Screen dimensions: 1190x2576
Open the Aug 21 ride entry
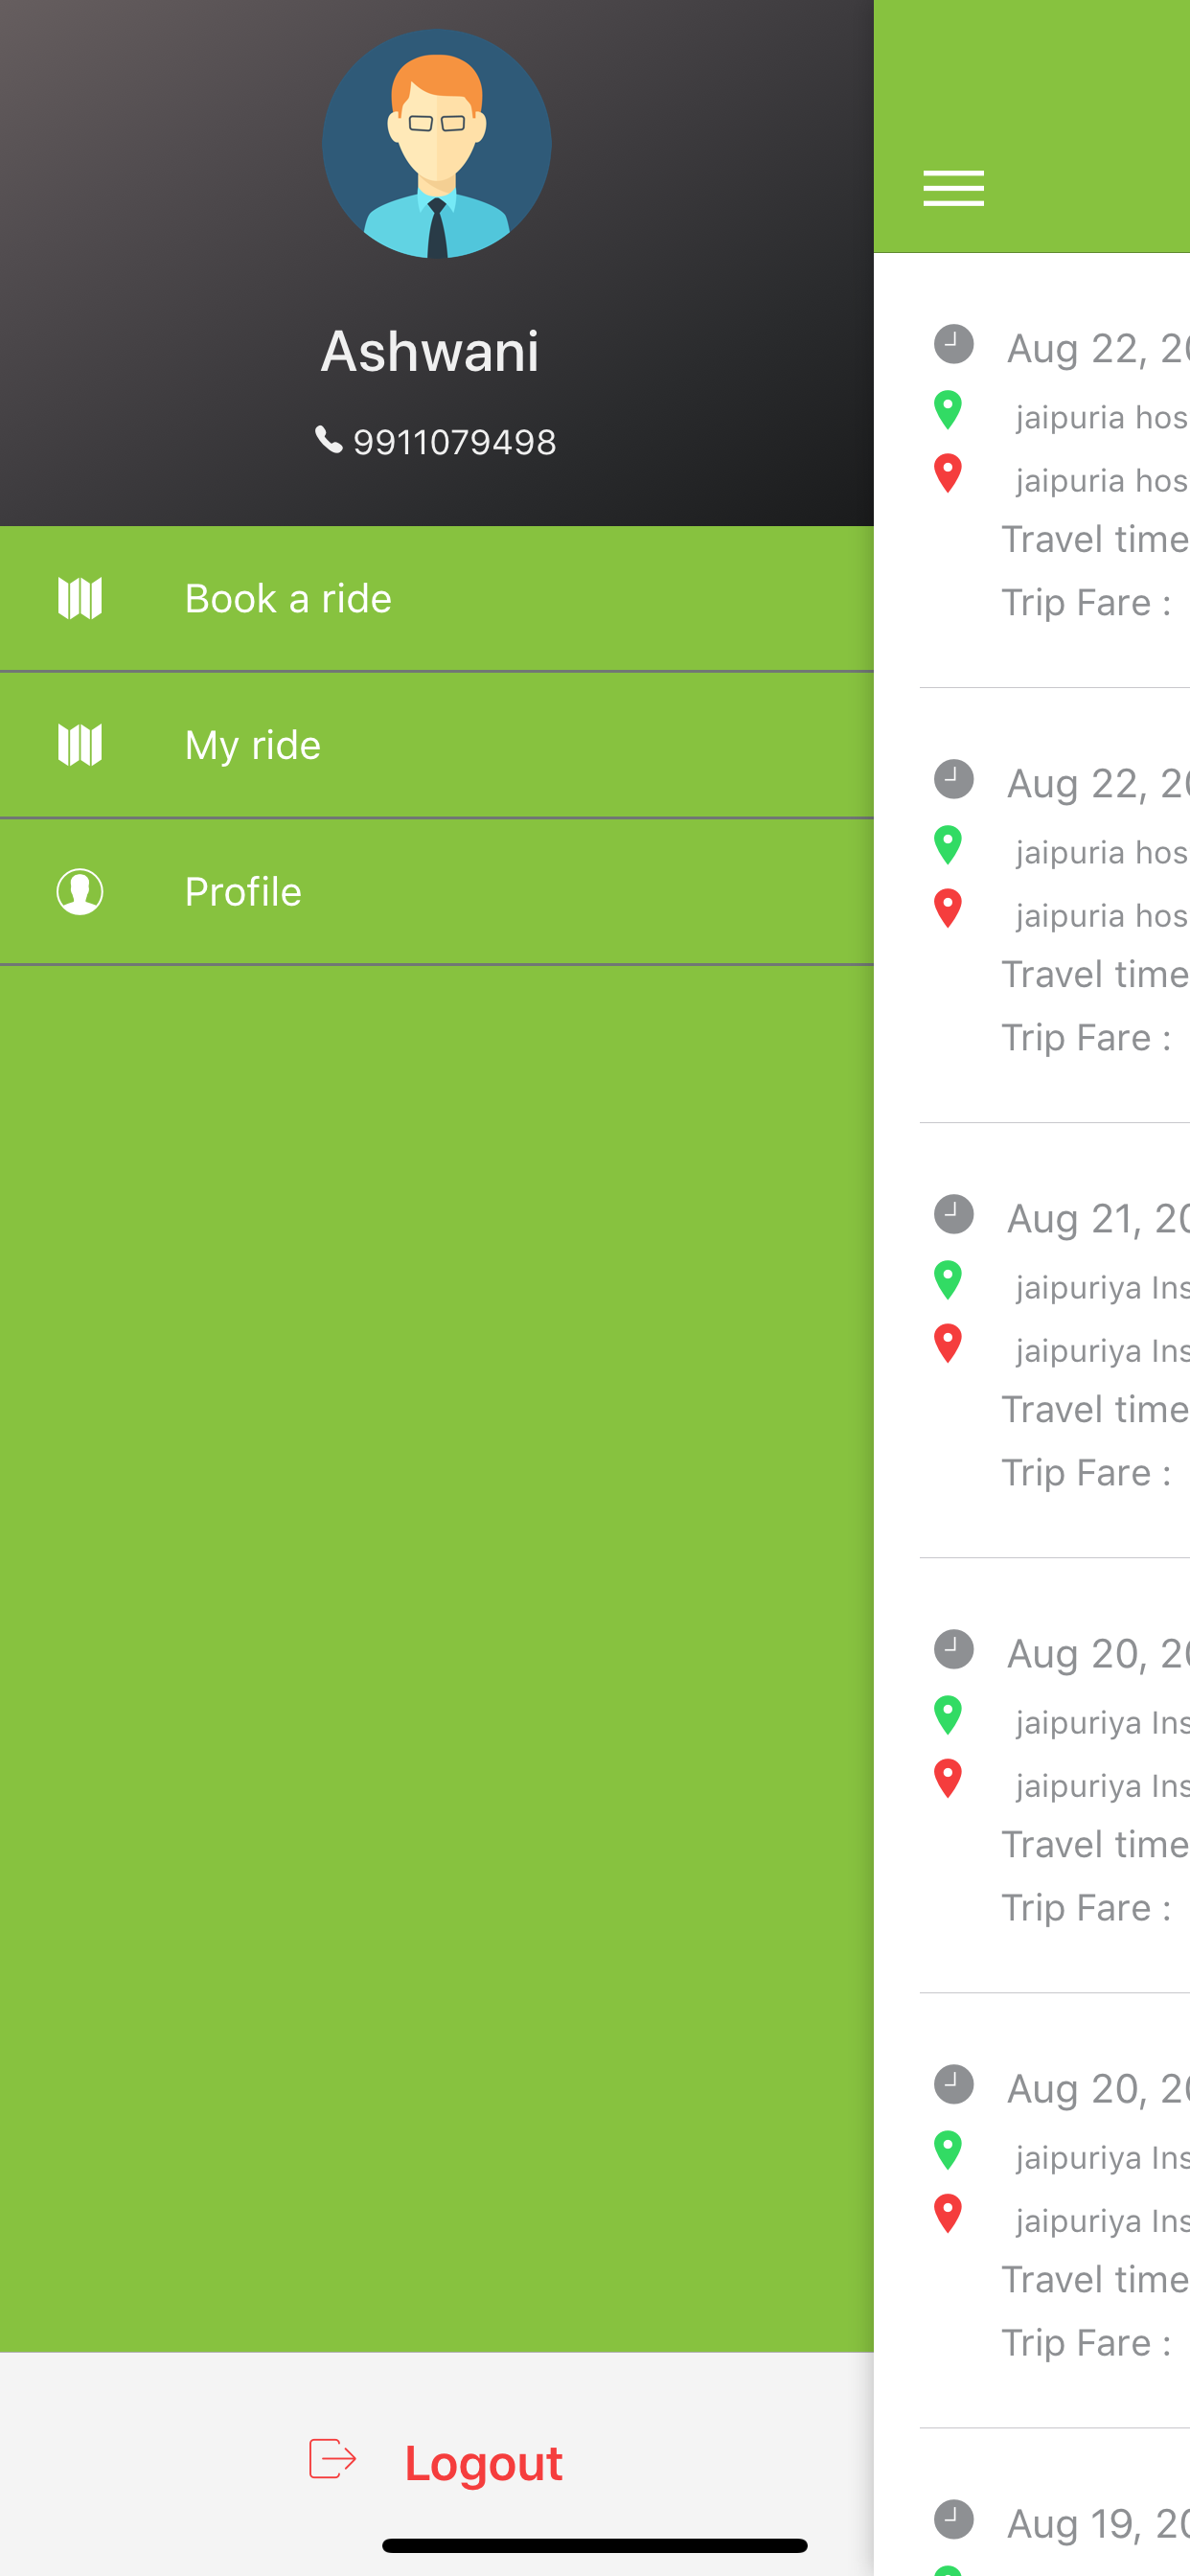[x=1055, y=1342]
